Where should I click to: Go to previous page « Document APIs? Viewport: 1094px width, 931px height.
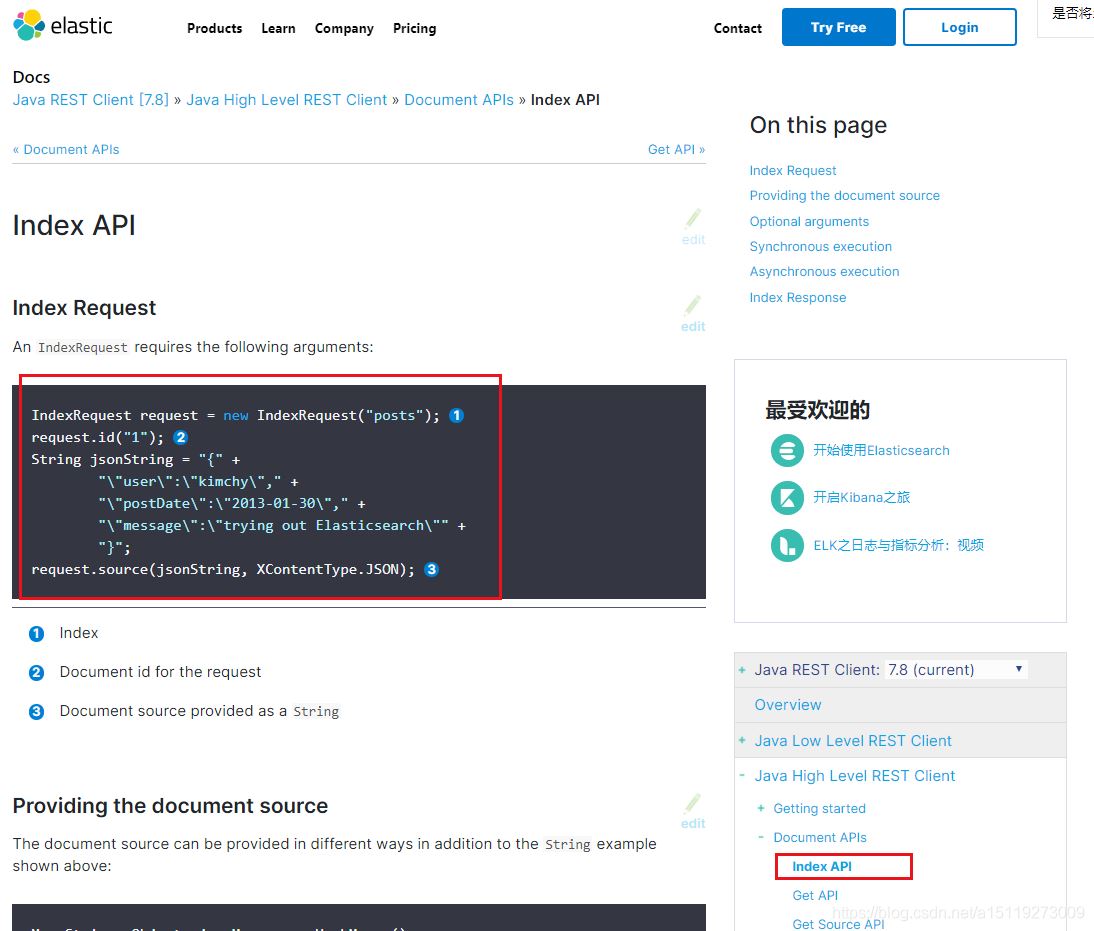(66, 149)
